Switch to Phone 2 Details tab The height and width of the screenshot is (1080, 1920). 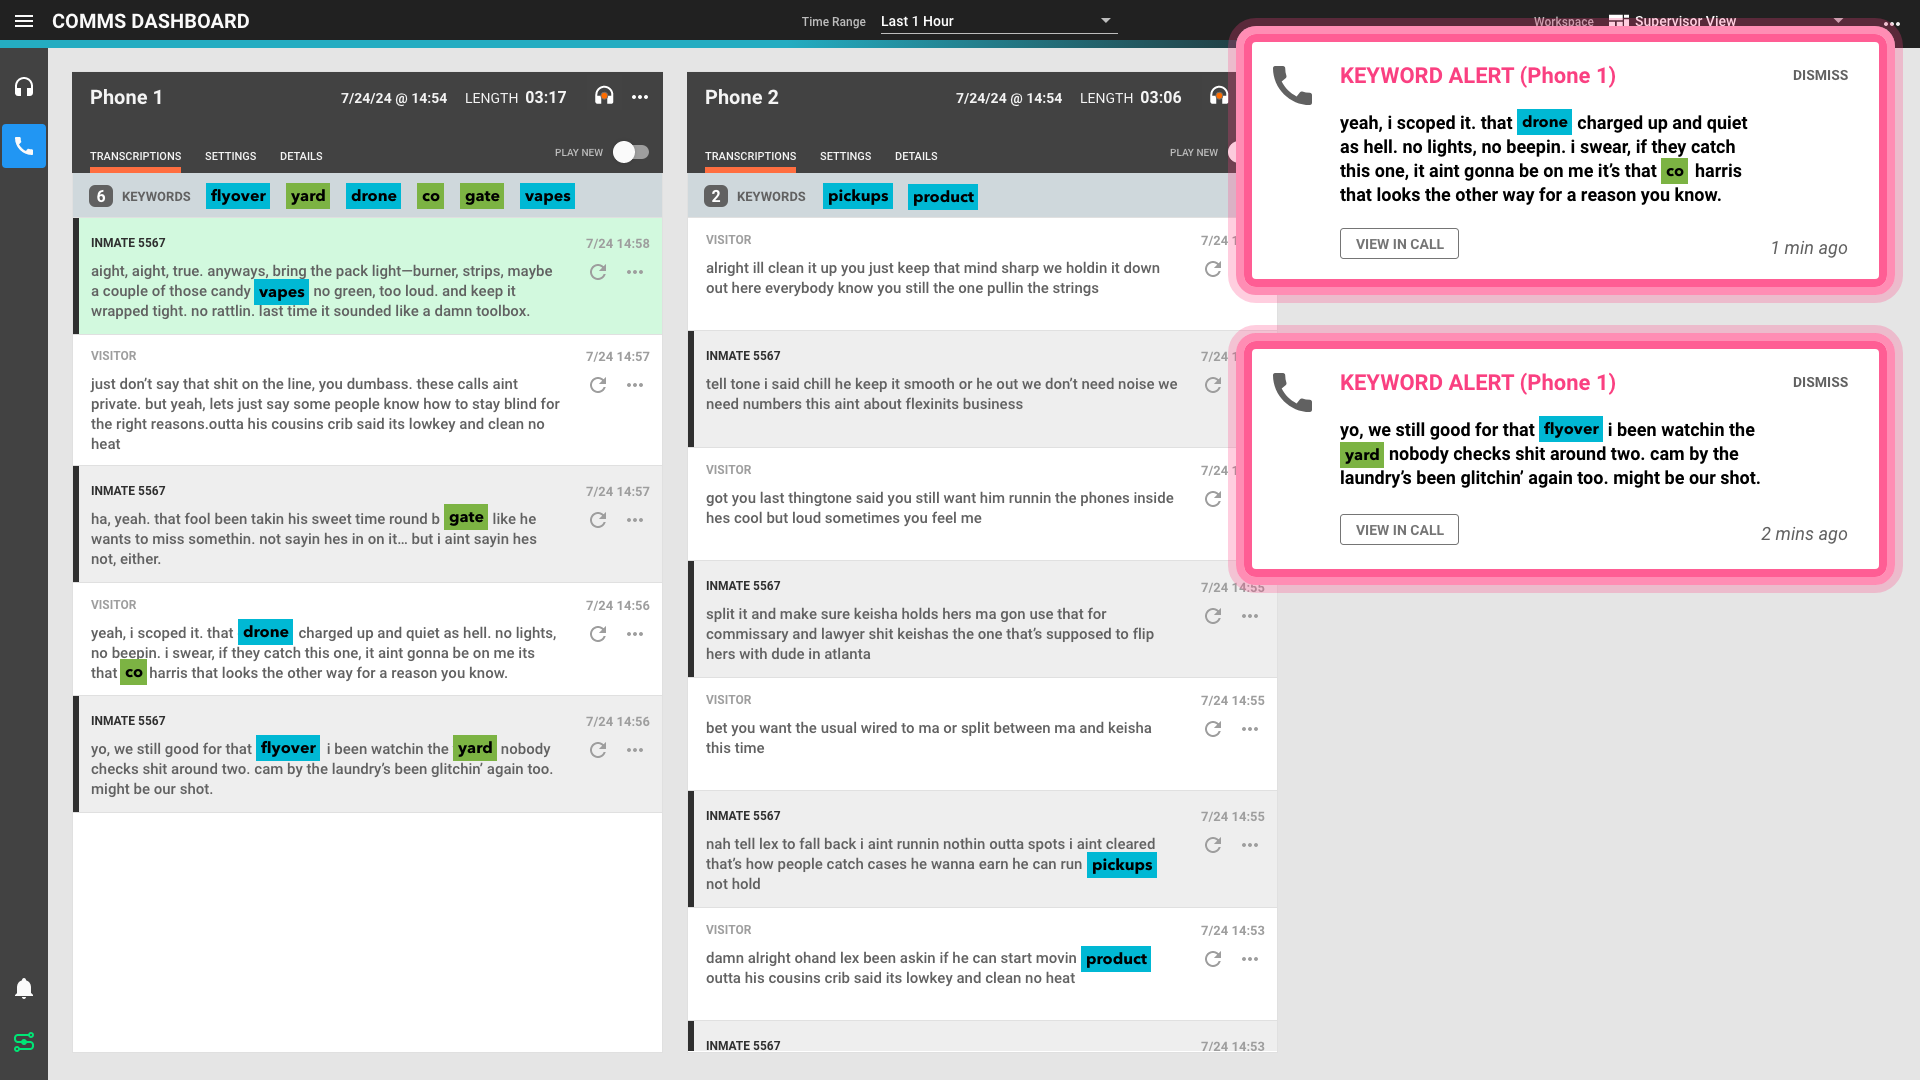[x=916, y=156]
